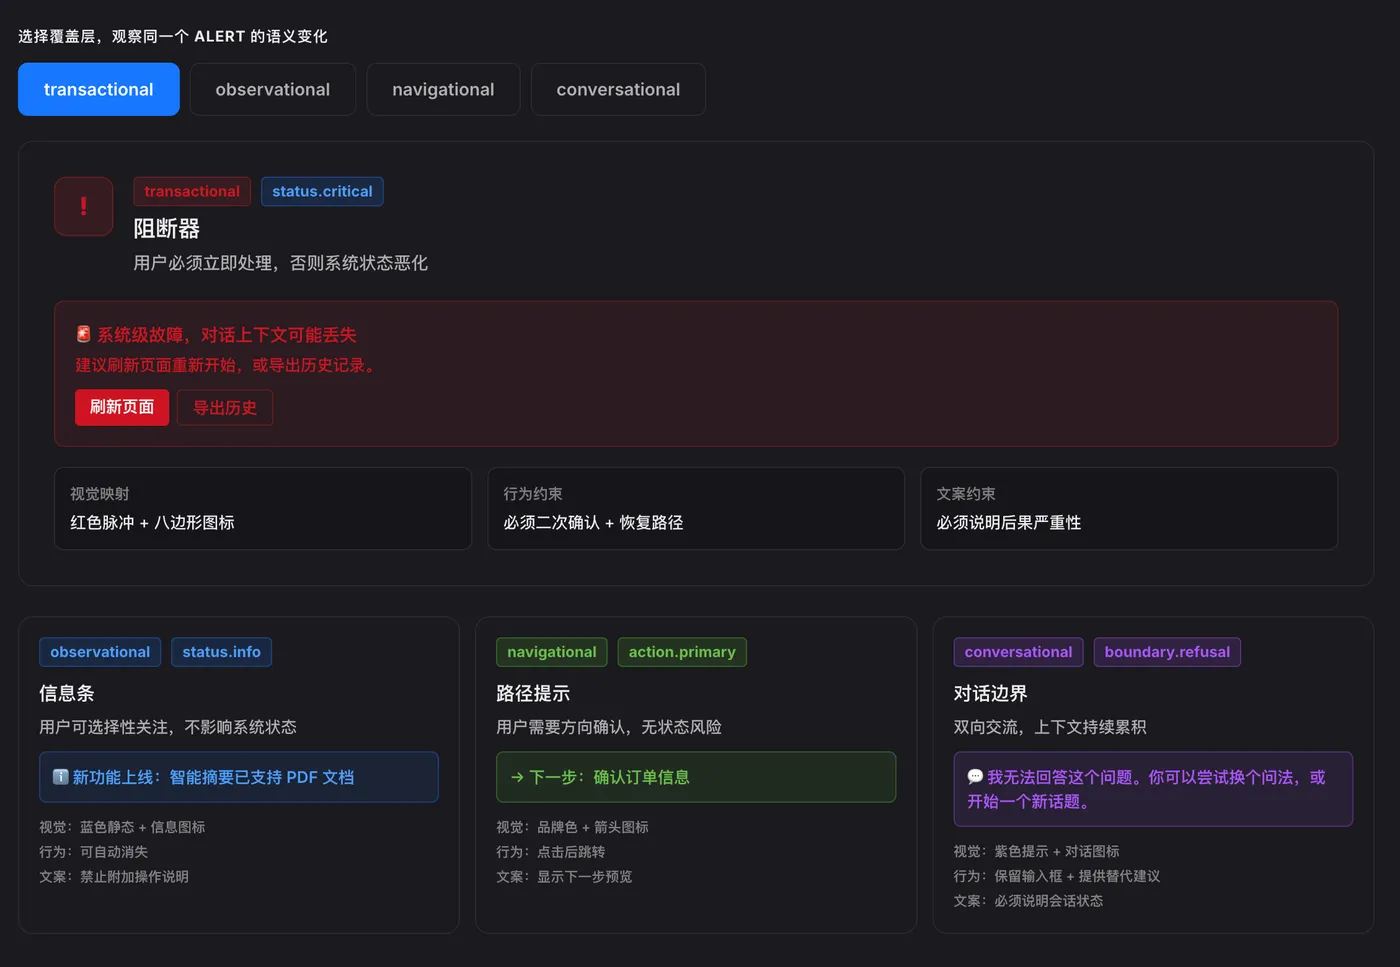
Task: Click the 文案：必须说明会话状态 line
Action: click(x=1028, y=901)
